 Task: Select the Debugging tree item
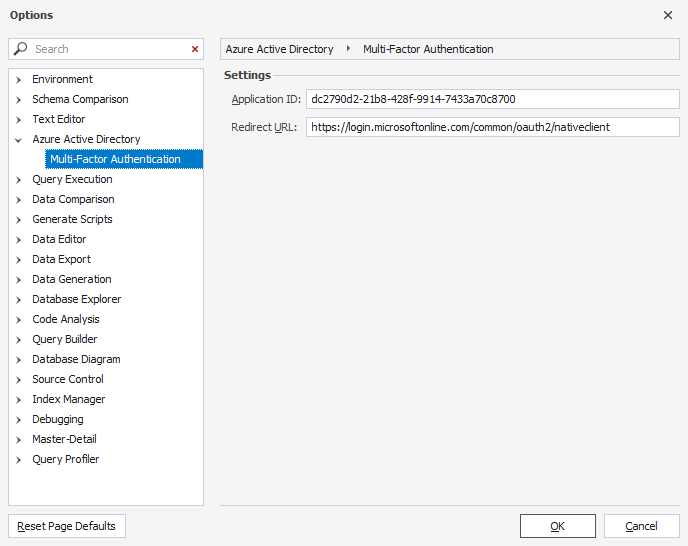pos(58,419)
